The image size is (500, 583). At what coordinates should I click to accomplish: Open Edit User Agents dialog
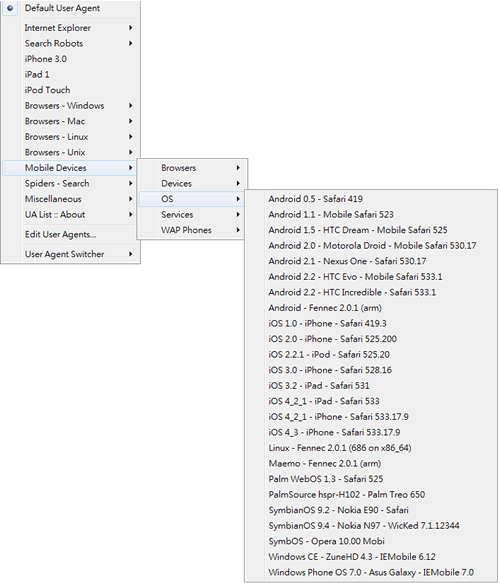pos(71,235)
